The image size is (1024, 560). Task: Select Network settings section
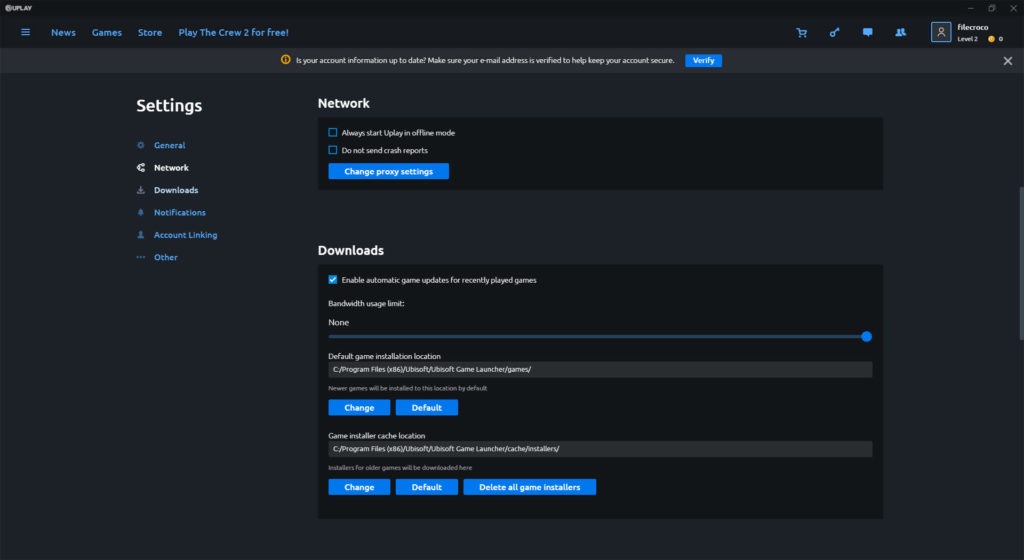171,168
